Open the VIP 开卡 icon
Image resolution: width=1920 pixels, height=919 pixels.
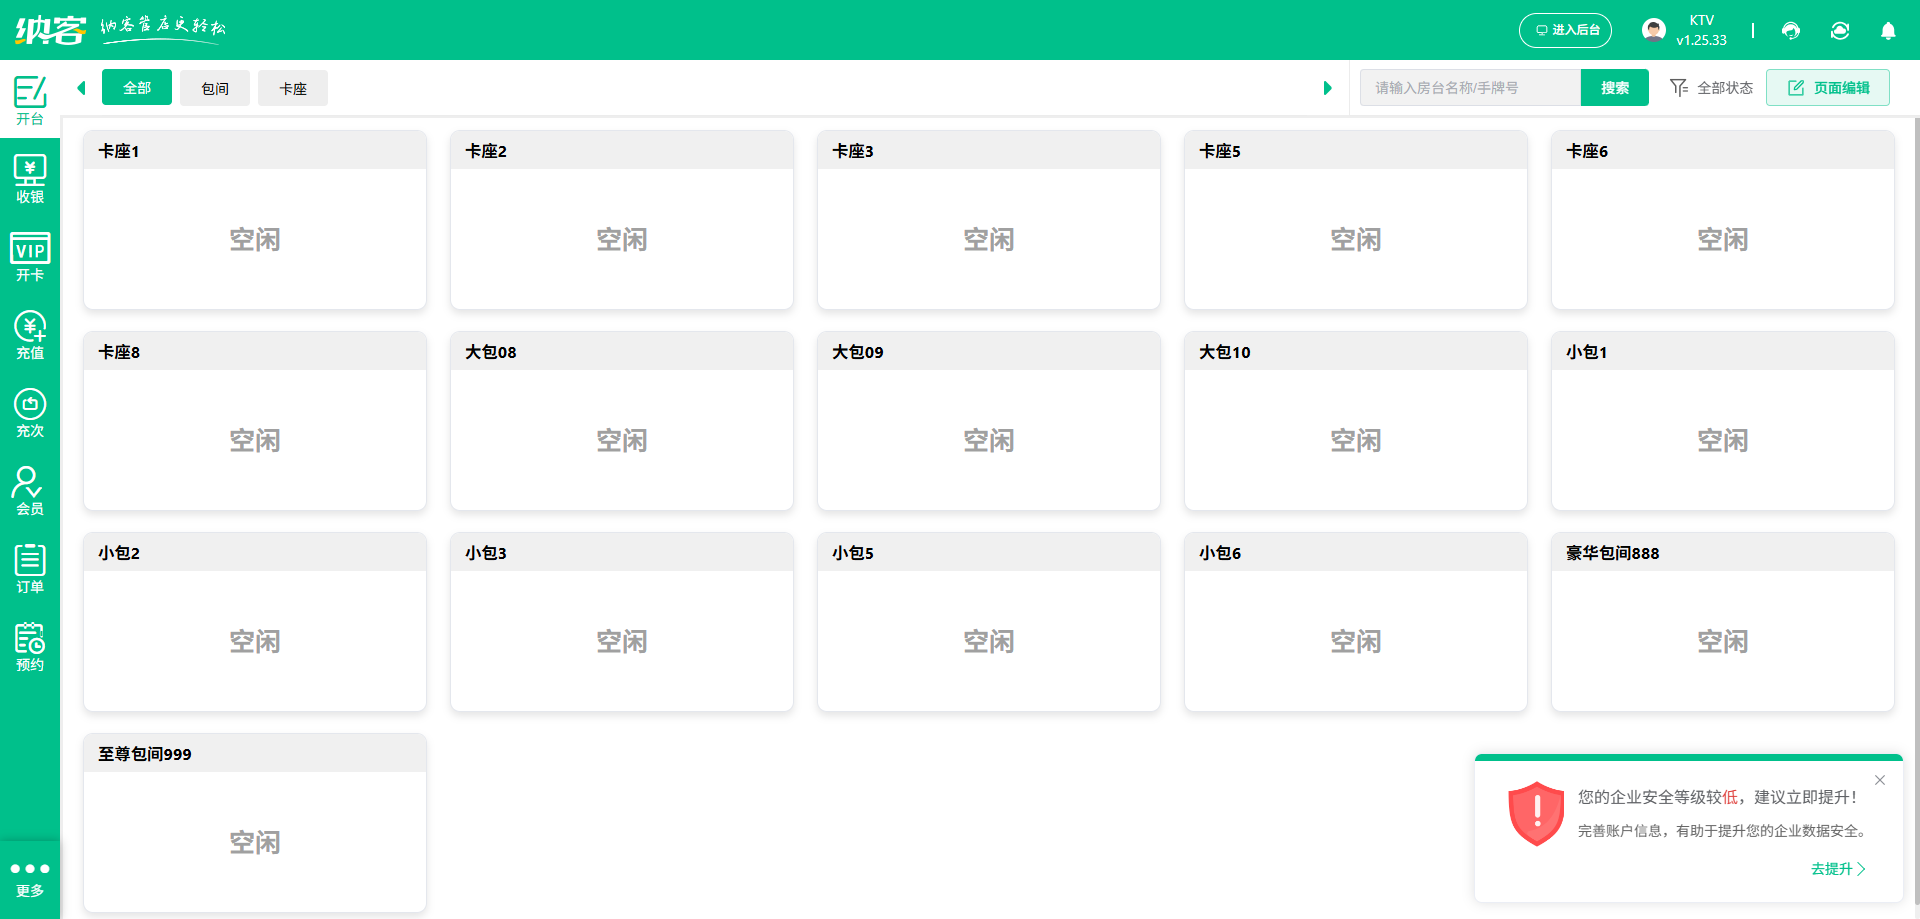30,257
